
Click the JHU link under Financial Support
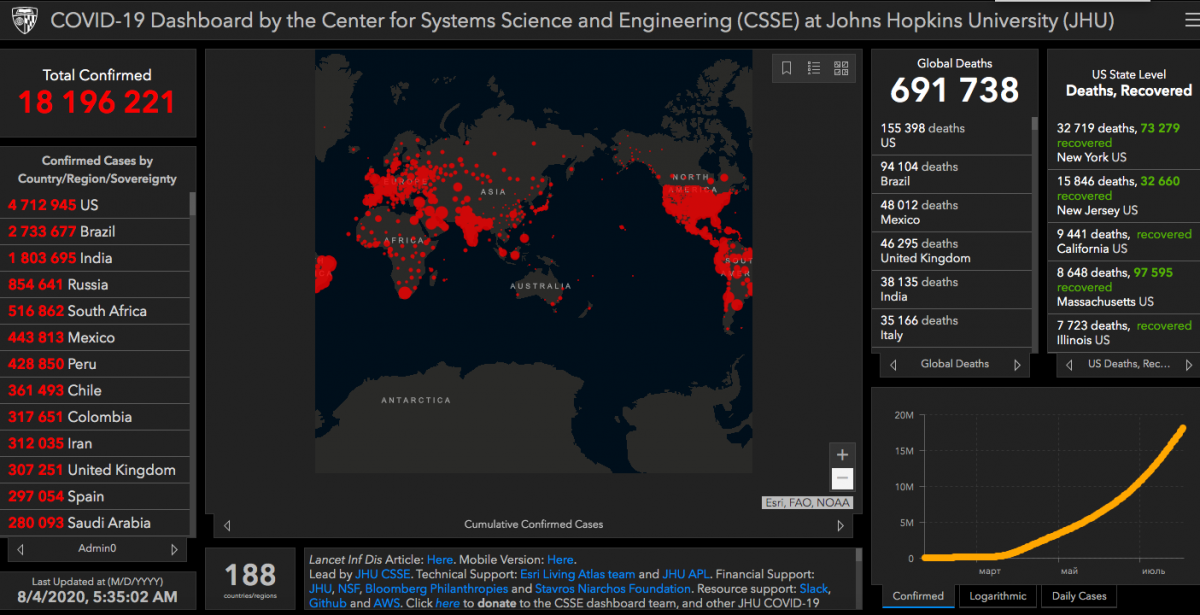click(320, 589)
